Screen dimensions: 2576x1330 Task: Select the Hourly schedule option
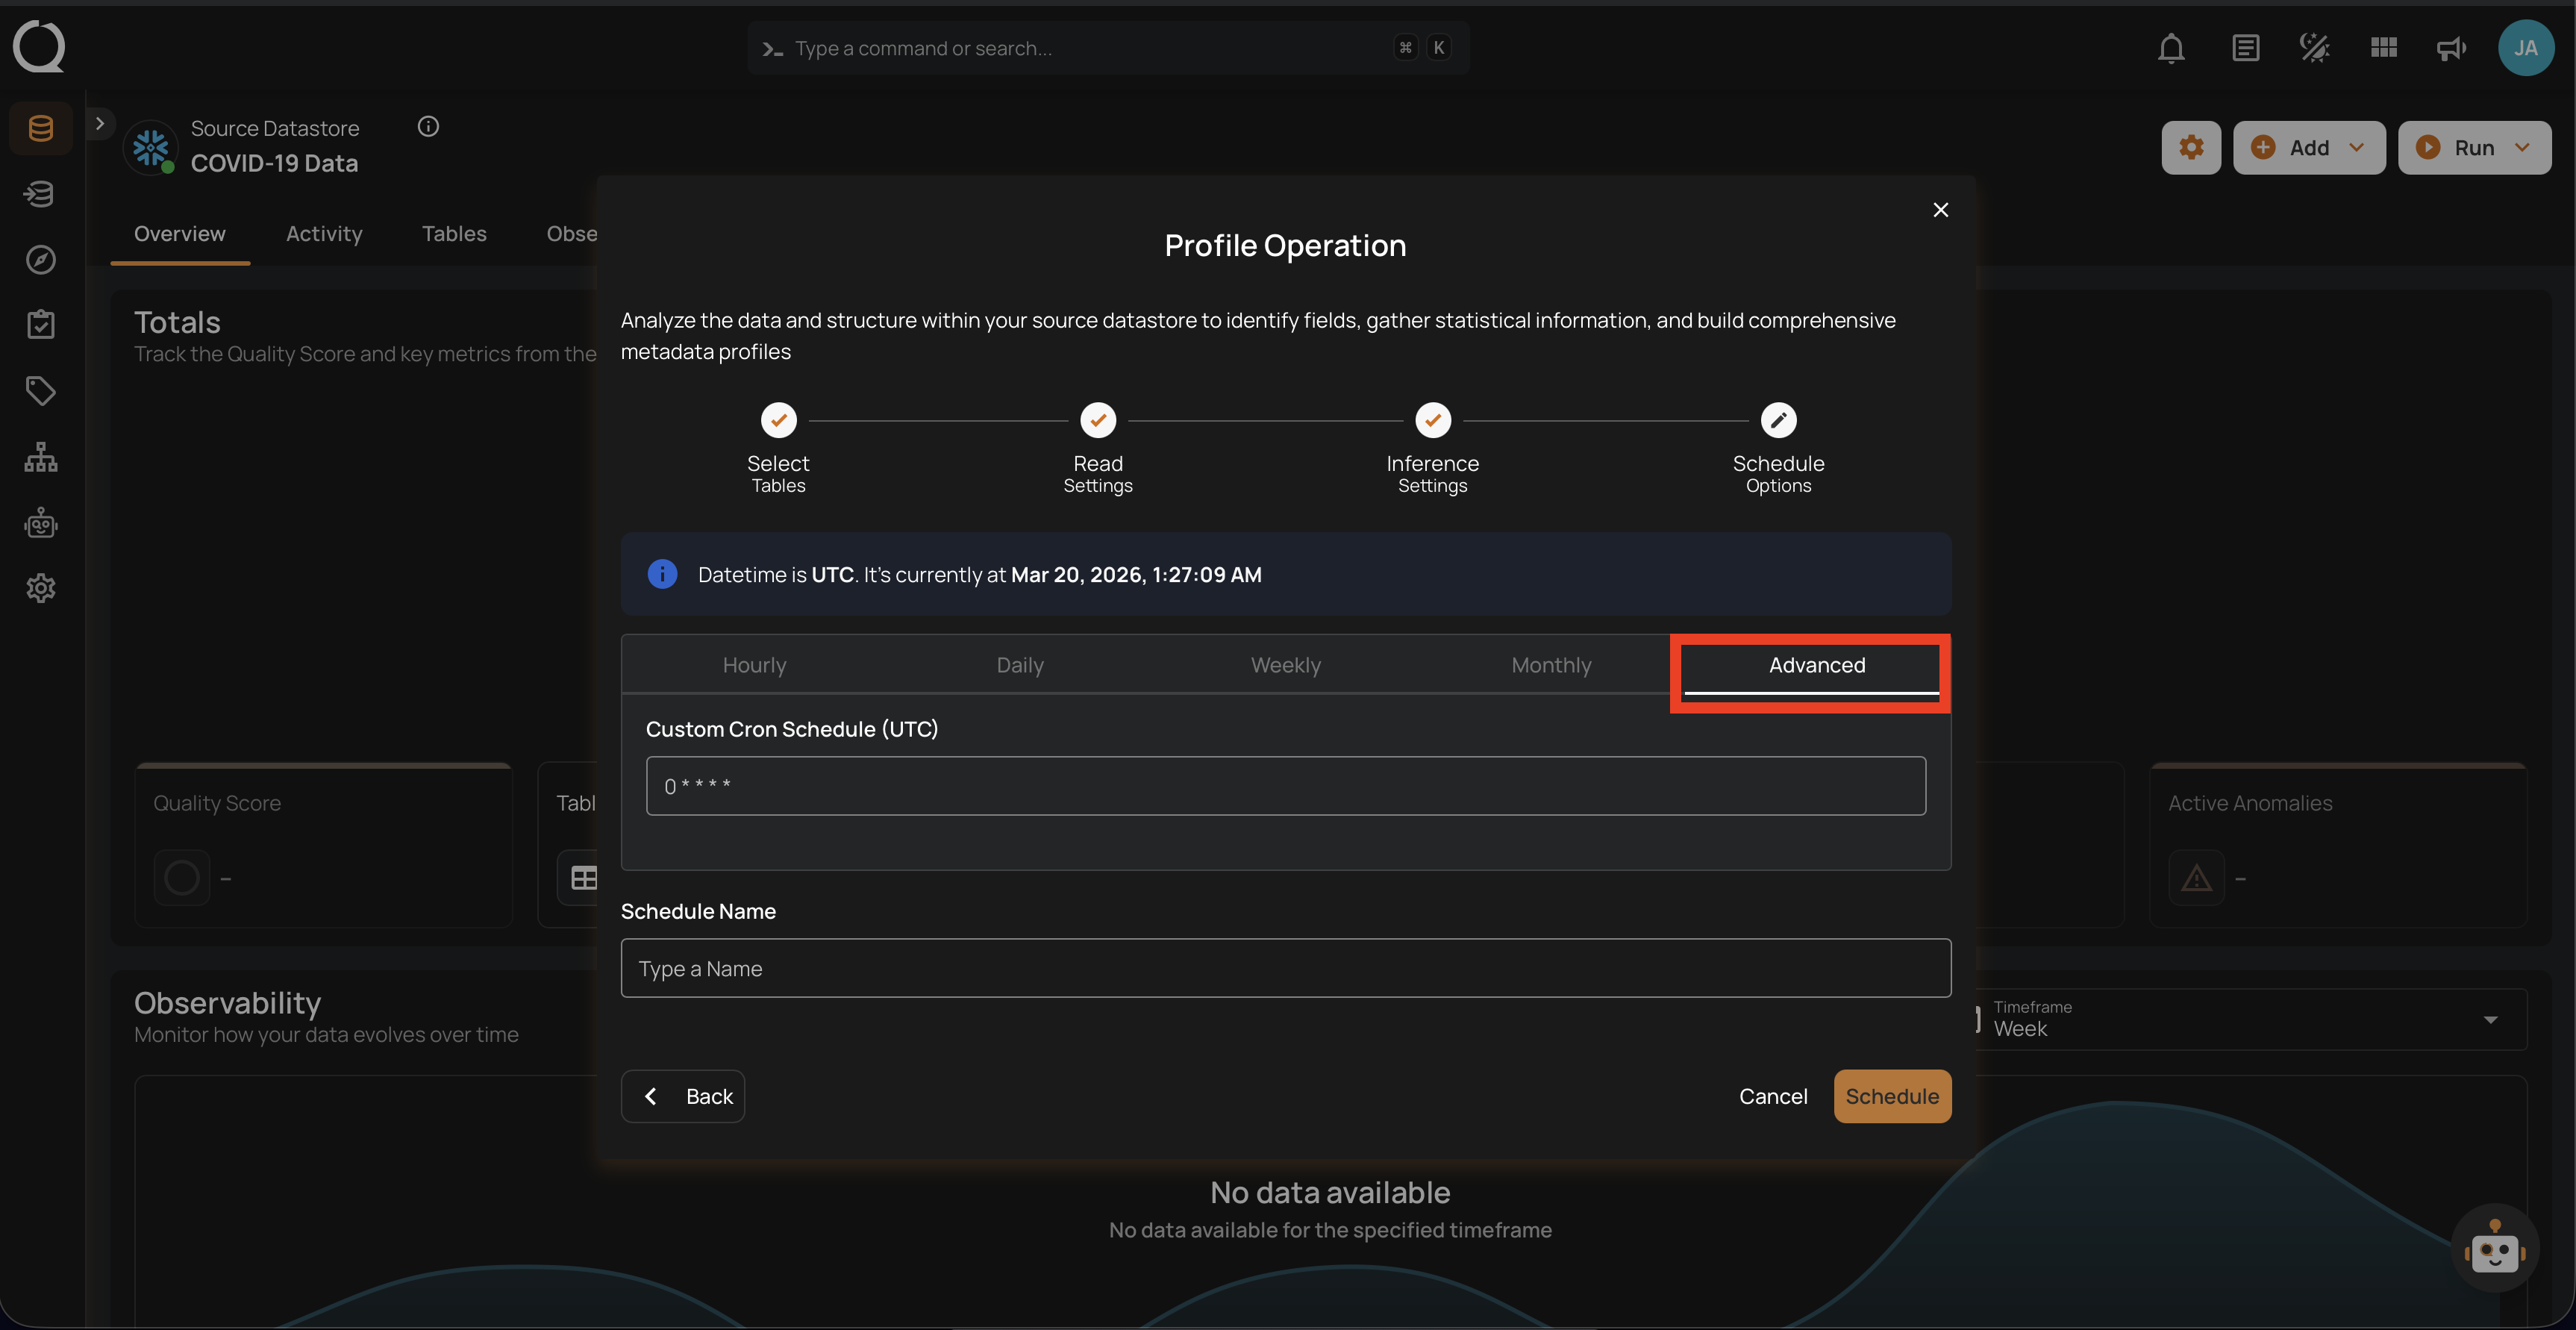754,664
